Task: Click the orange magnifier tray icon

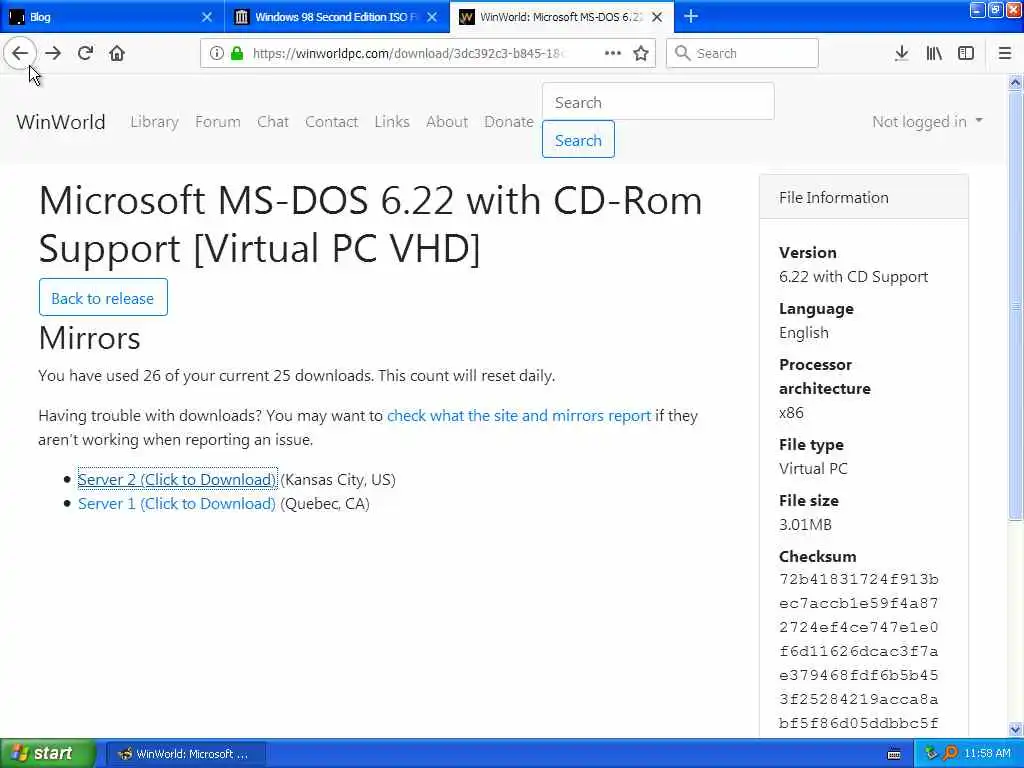Action: point(950,754)
